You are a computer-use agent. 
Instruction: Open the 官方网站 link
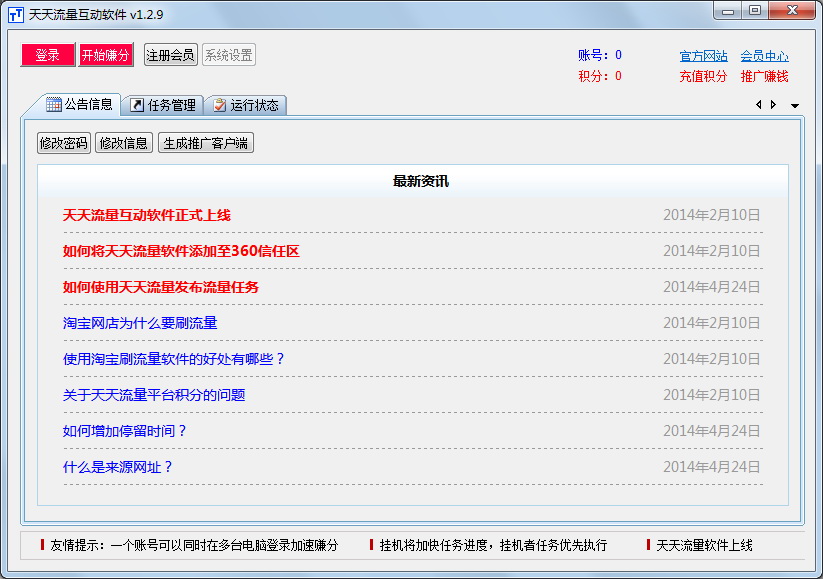pos(703,56)
